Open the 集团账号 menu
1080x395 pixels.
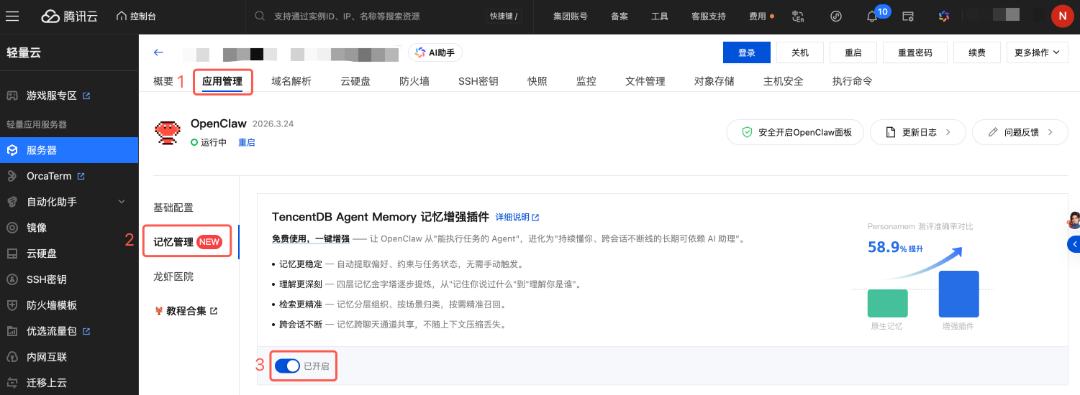click(x=570, y=16)
